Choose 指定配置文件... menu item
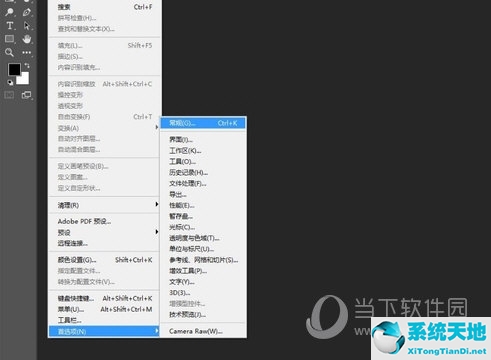 tap(105, 271)
